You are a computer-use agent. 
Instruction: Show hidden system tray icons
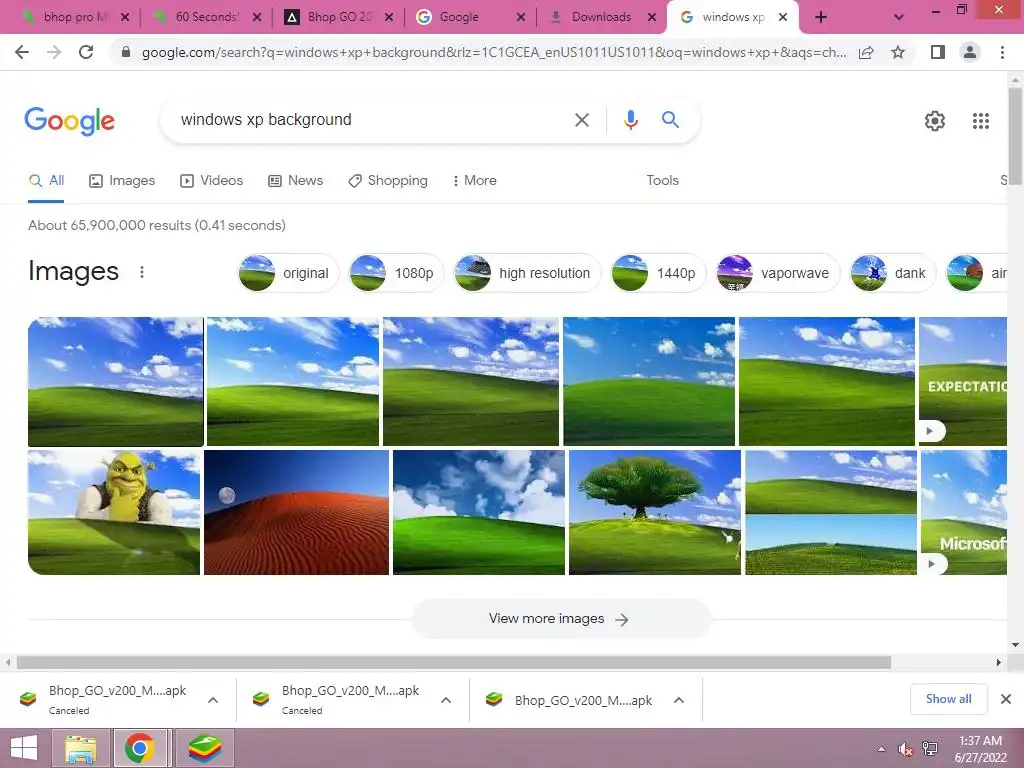pyautogui.click(x=881, y=749)
